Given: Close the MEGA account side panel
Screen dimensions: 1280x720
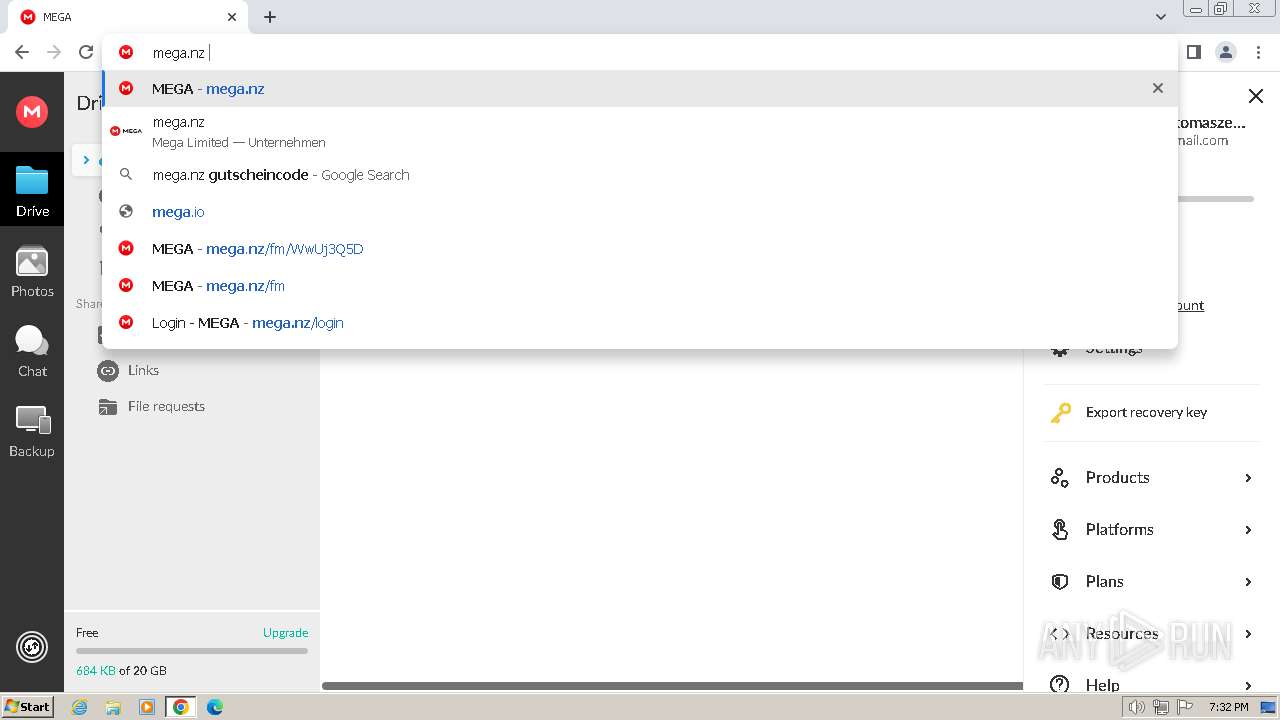Looking at the screenshot, I should tap(1256, 96).
